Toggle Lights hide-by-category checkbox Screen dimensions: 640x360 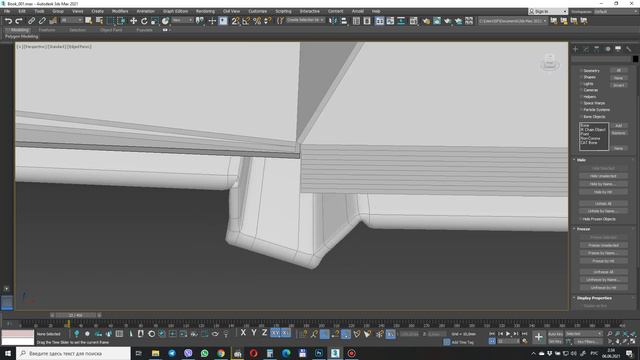(x=581, y=84)
